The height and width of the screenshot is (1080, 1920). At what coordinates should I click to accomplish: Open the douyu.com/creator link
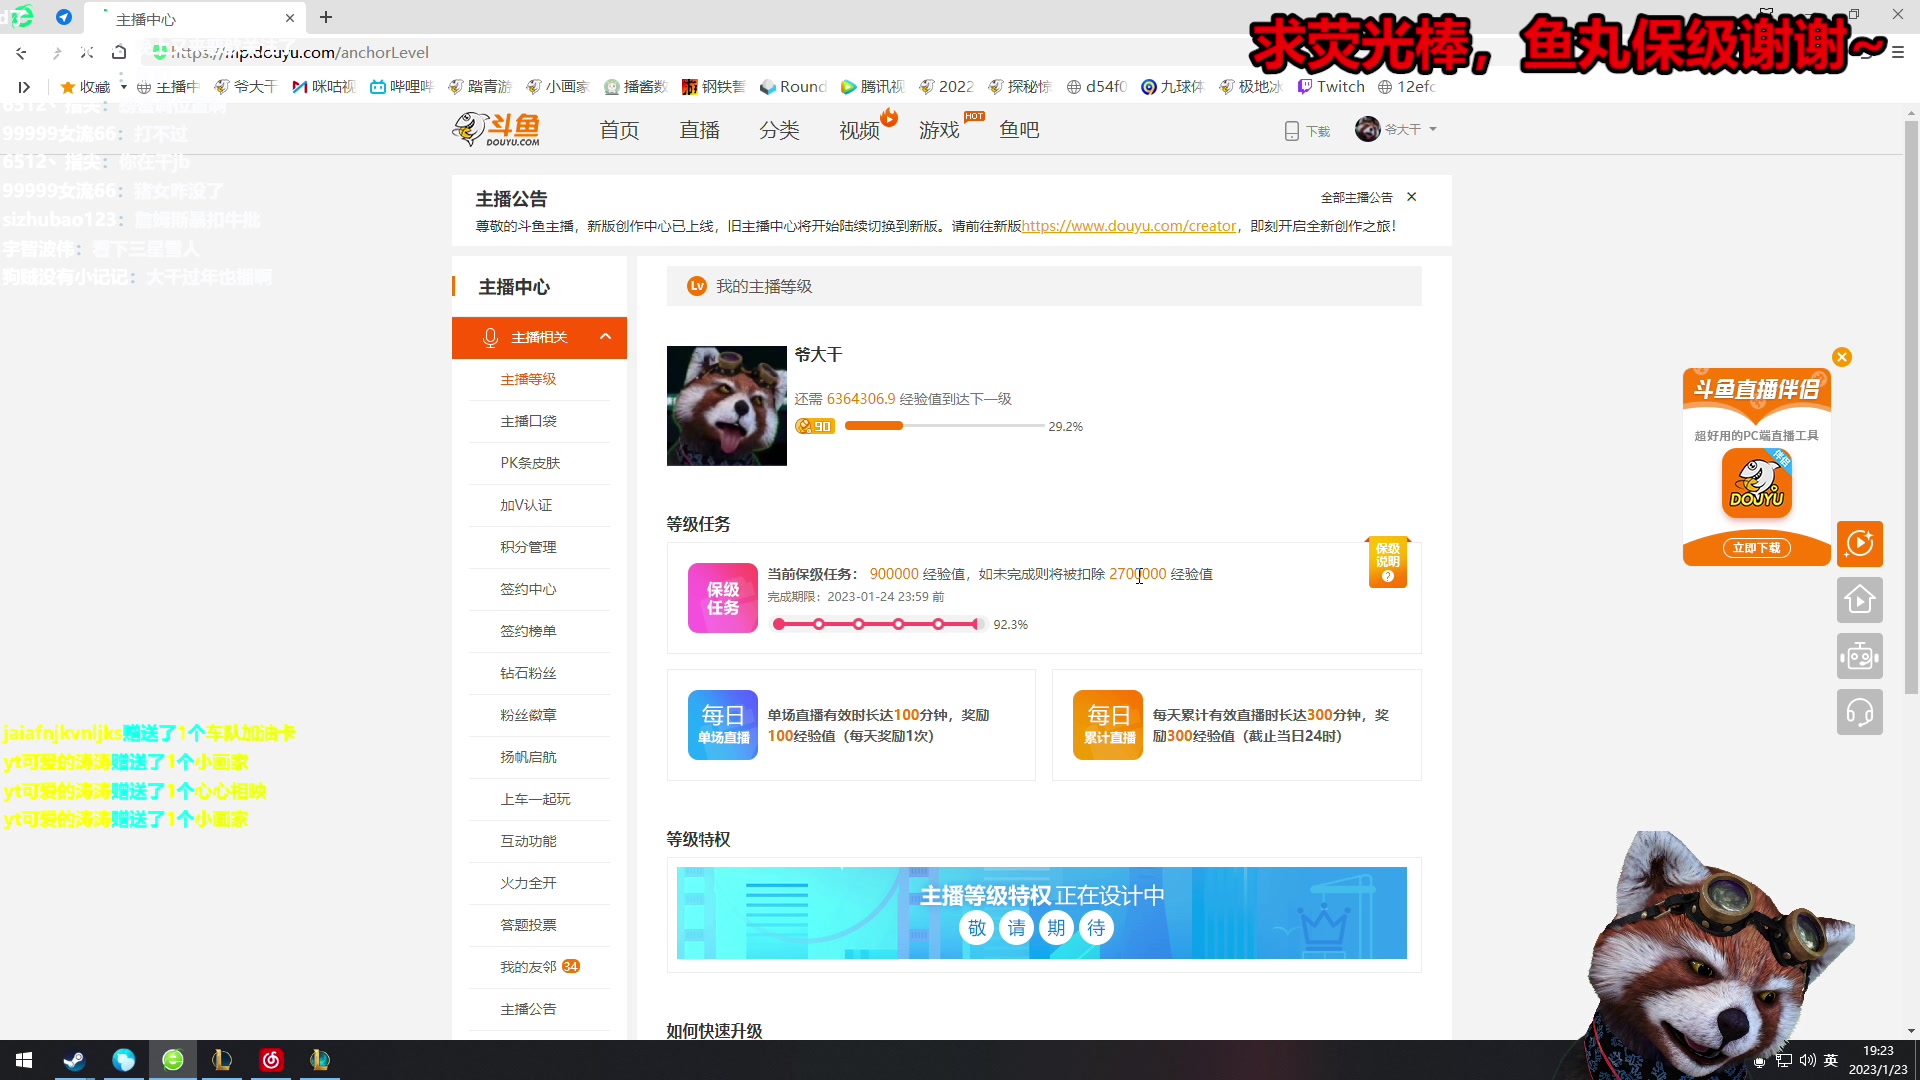[x=1128, y=226]
